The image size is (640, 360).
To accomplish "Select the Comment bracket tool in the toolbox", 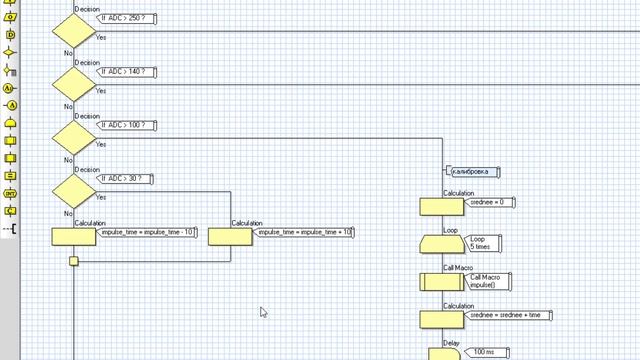I will [11, 229].
